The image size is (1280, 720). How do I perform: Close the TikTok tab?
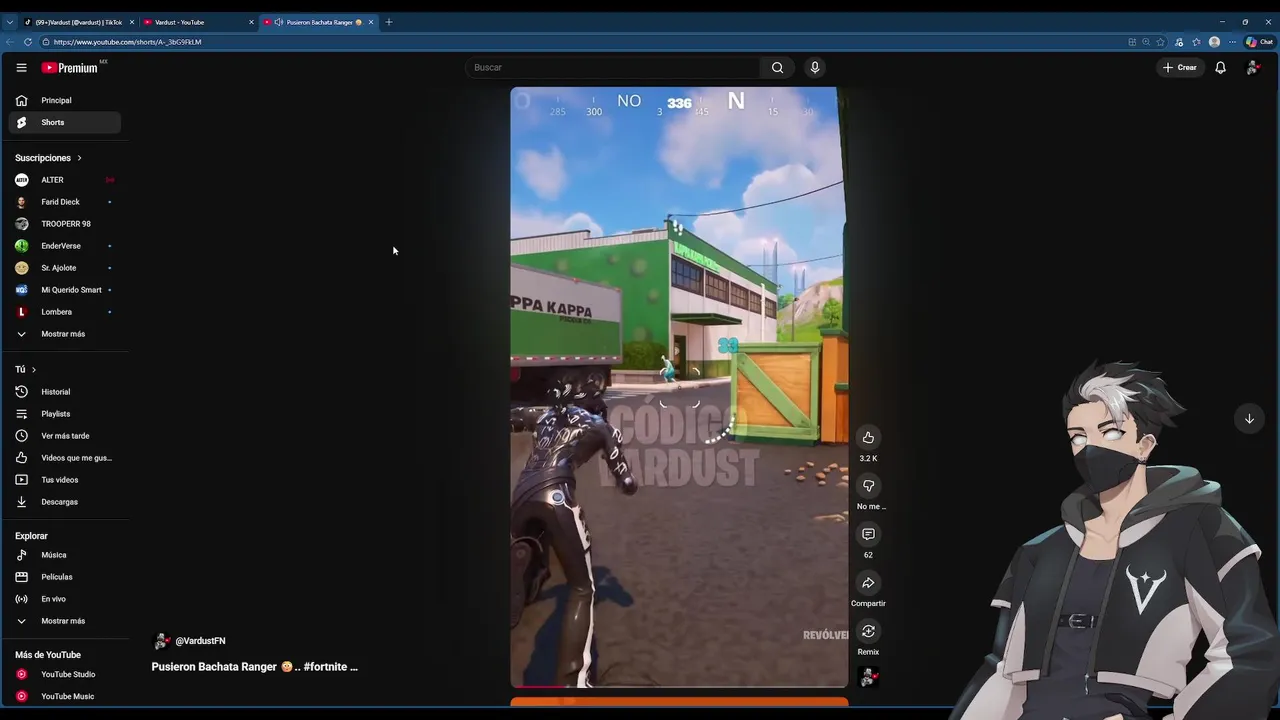coord(131,22)
